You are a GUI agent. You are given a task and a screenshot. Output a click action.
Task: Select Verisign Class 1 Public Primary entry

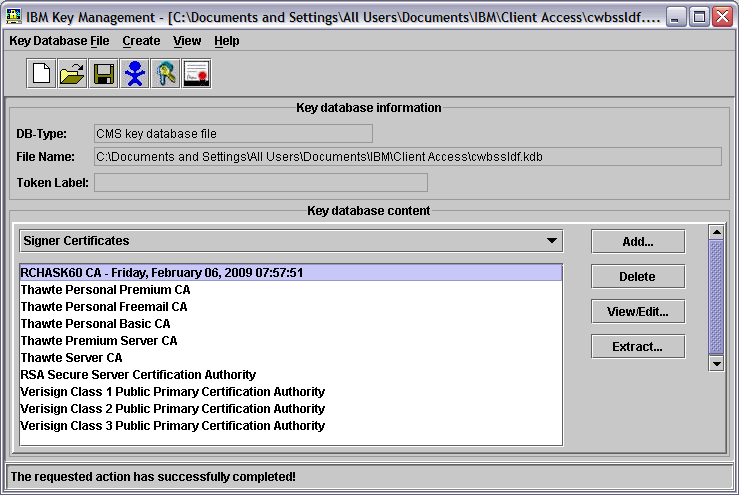[x=291, y=391]
